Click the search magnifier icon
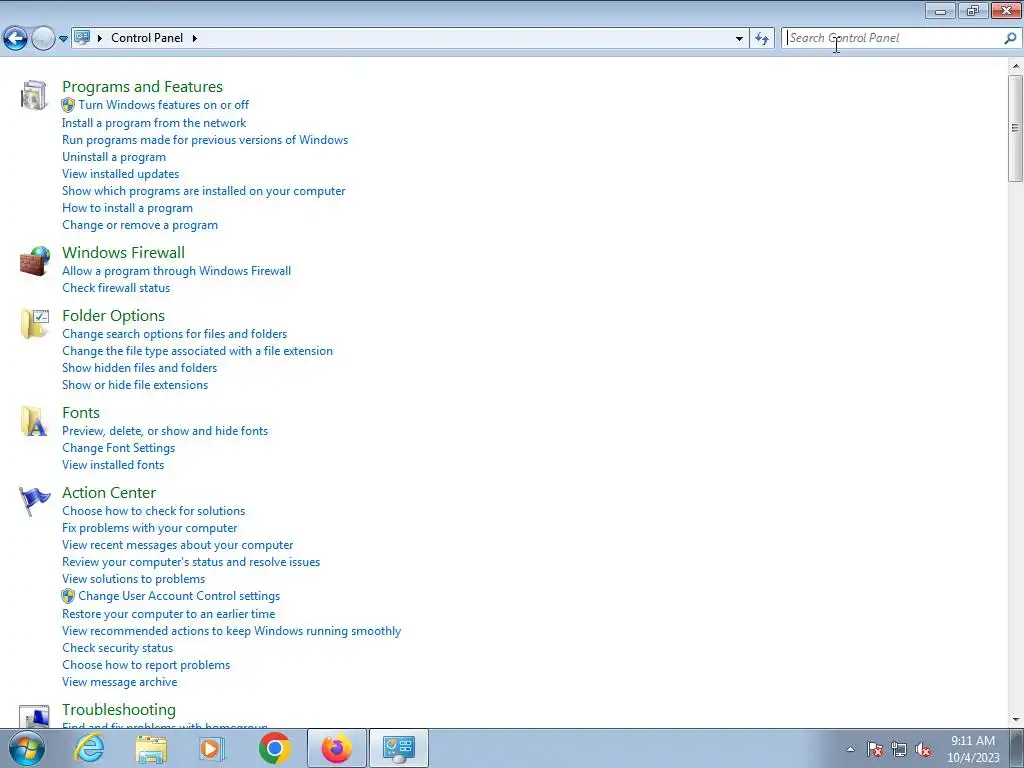1024x768 pixels. pyautogui.click(x=1010, y=39)
